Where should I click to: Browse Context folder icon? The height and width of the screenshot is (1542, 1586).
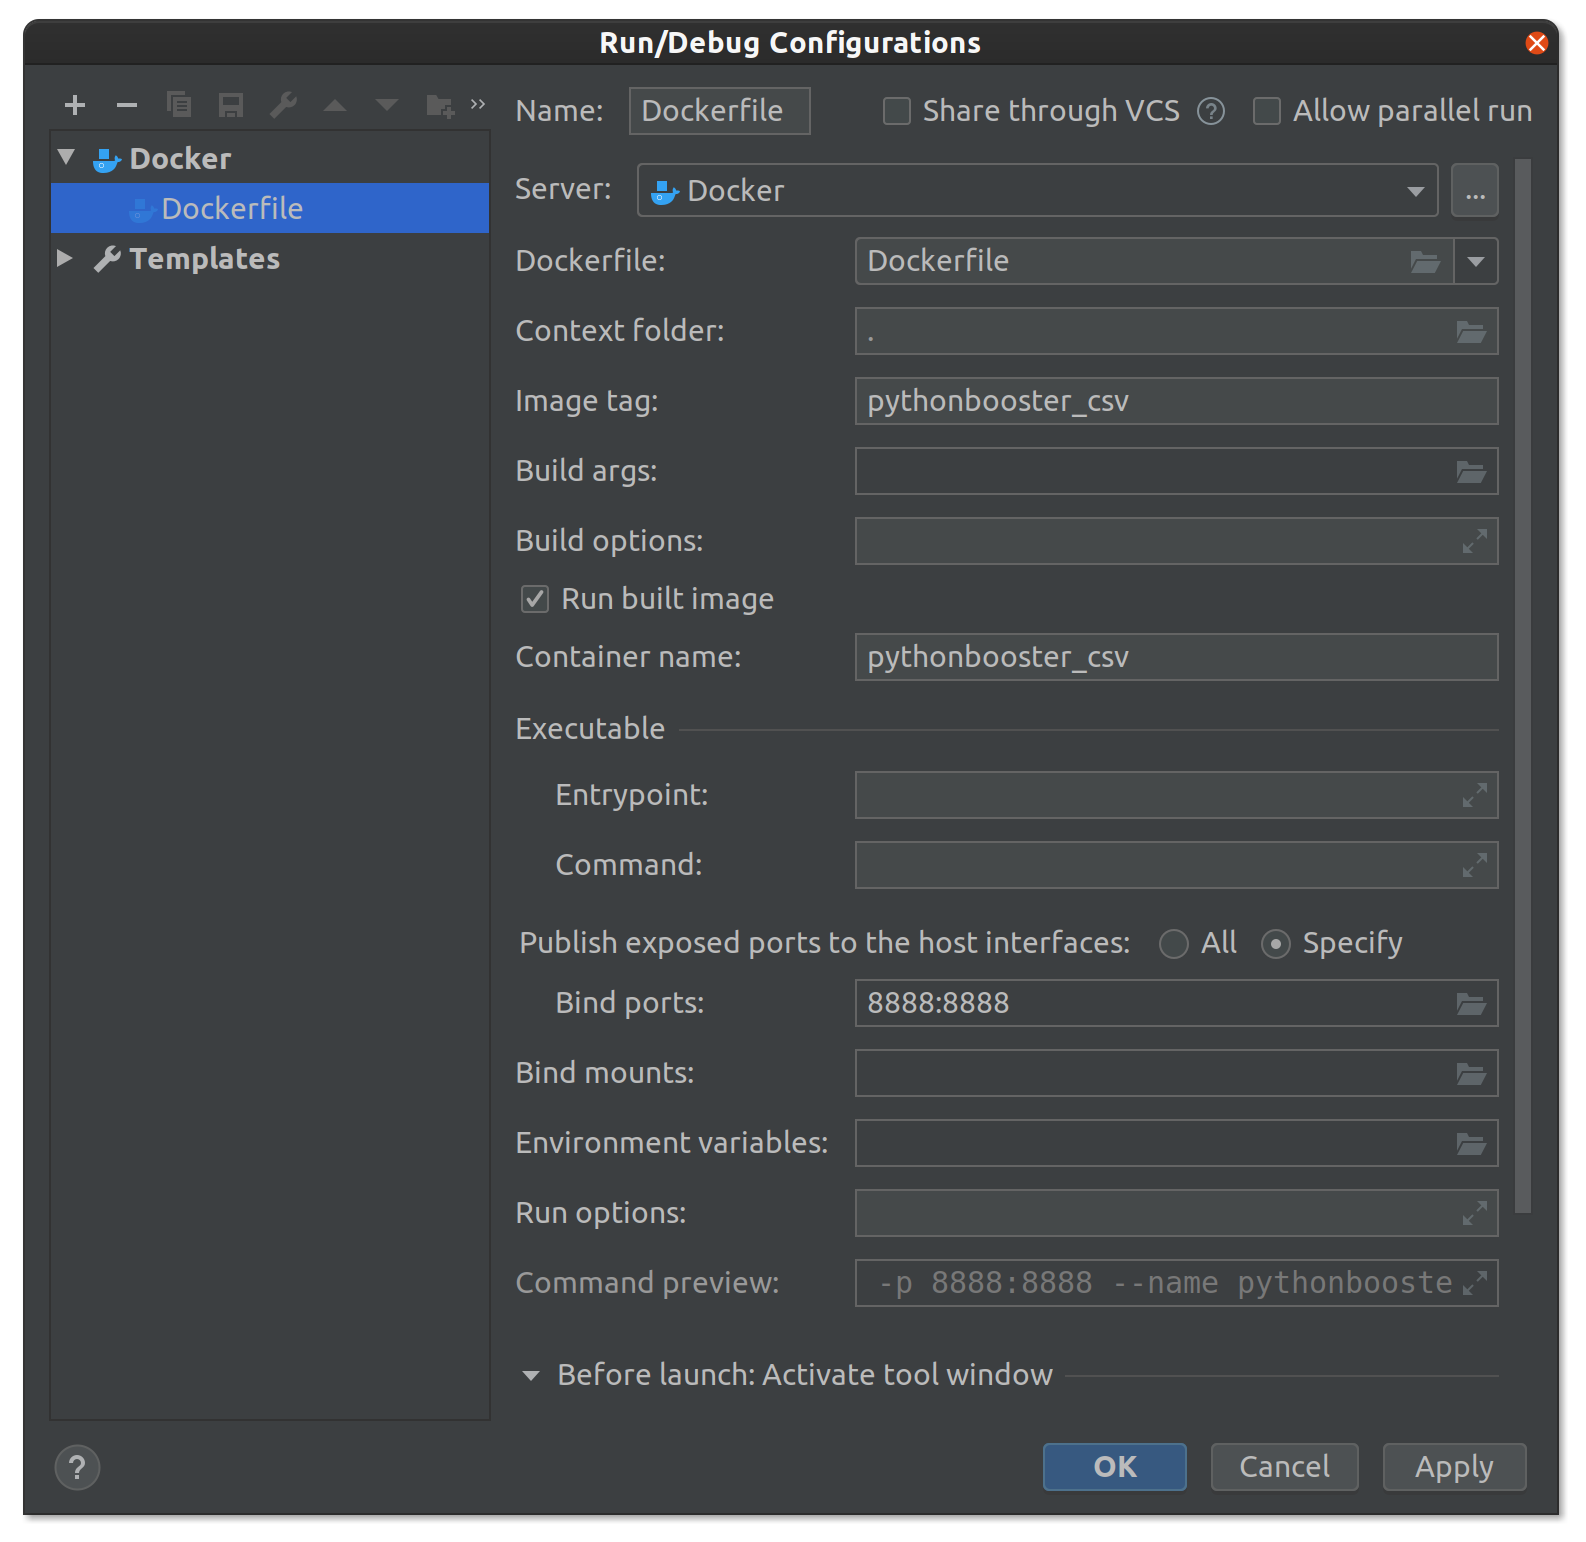click(x=1471, y=332)
